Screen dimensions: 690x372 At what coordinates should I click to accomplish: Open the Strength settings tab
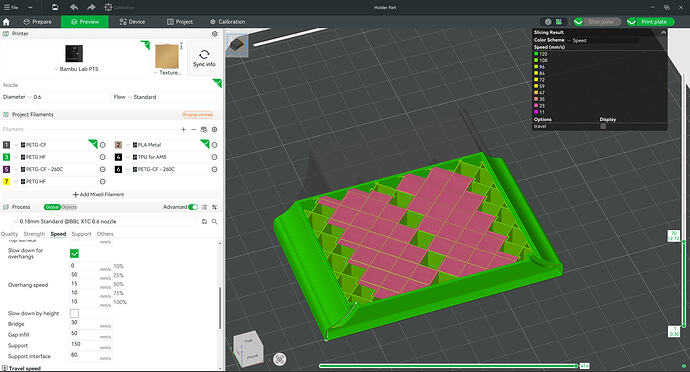pos(34,234)
